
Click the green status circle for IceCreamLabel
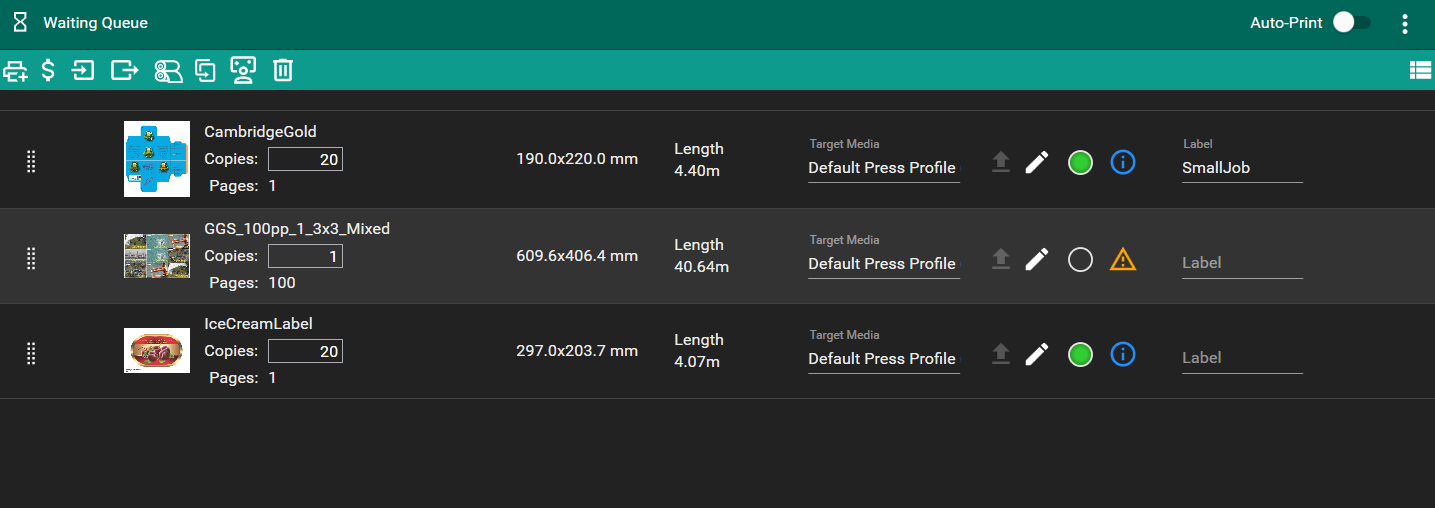[x=1080, y=354]
